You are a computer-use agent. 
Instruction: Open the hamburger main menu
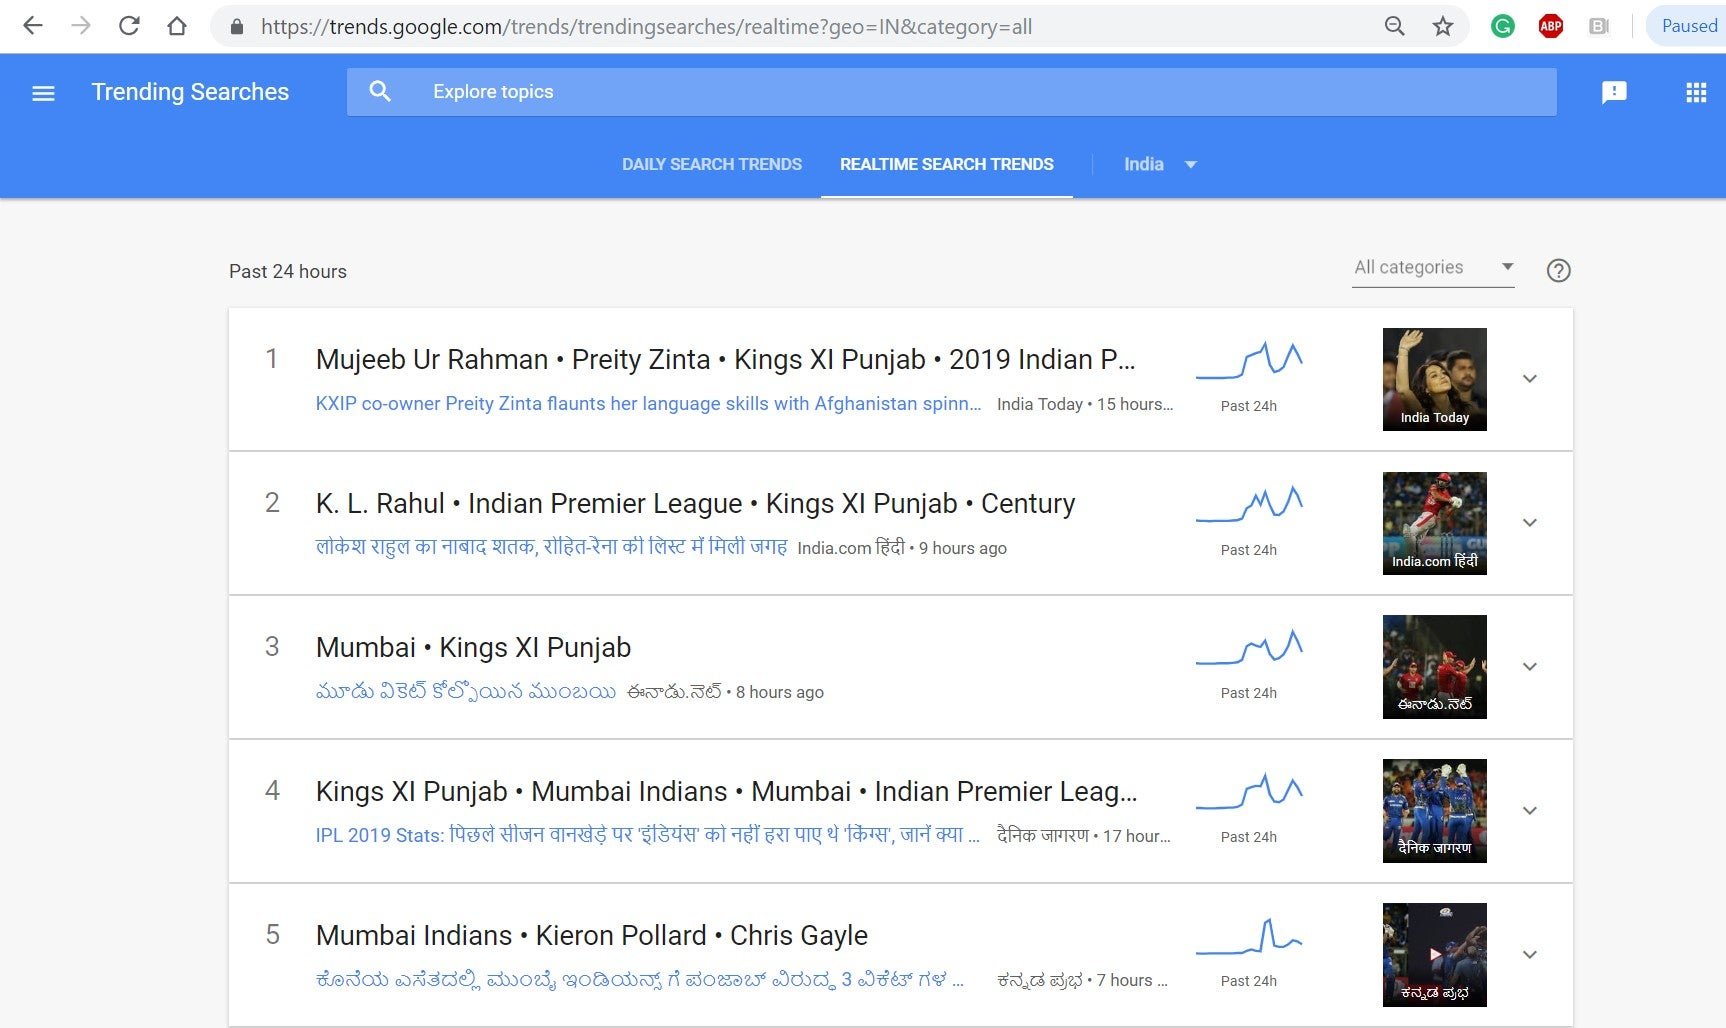click(43, 93)
